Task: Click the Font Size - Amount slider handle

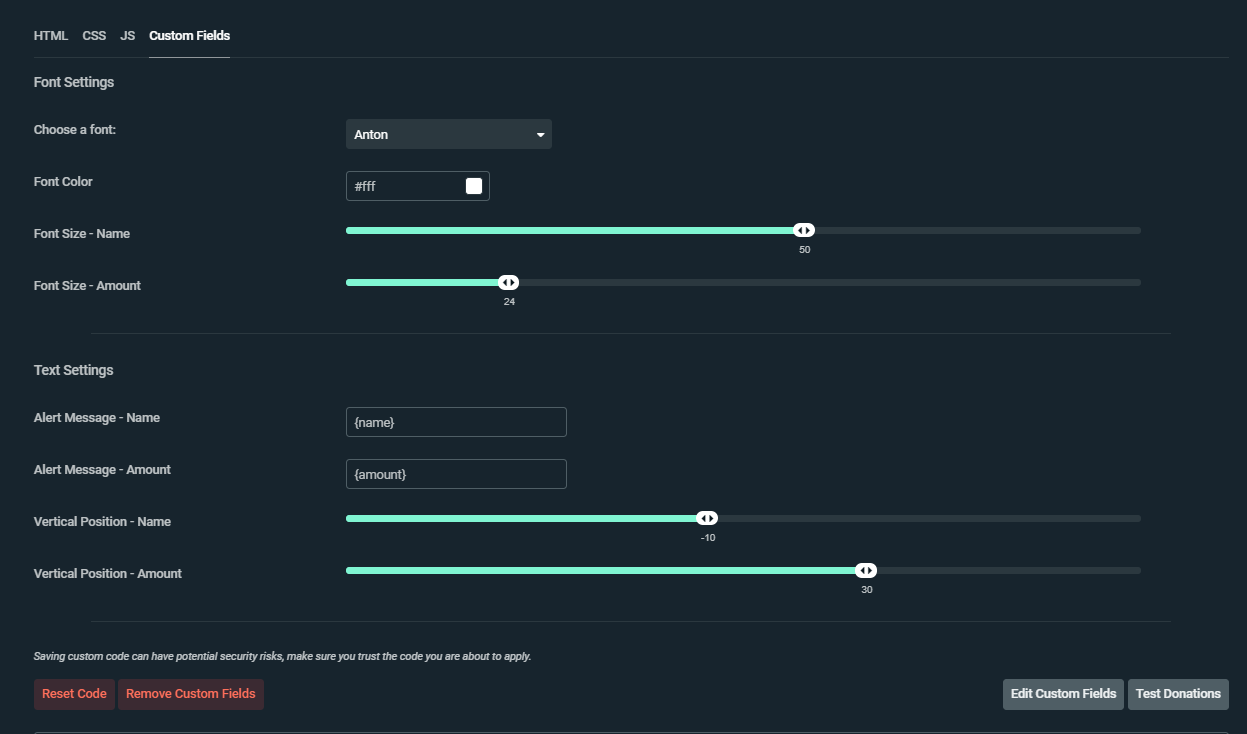Action: click(508, 282)
